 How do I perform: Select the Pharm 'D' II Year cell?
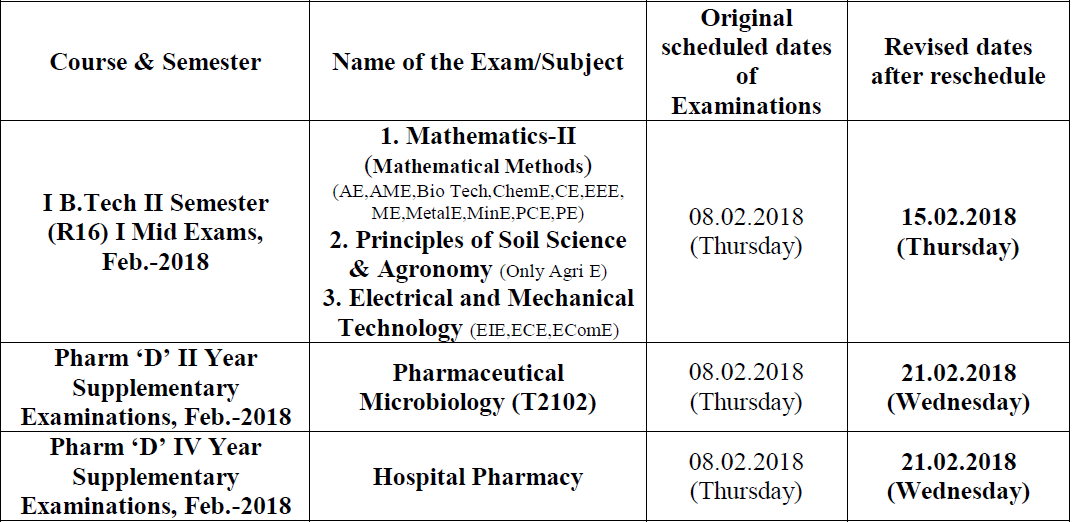(155, 387)
